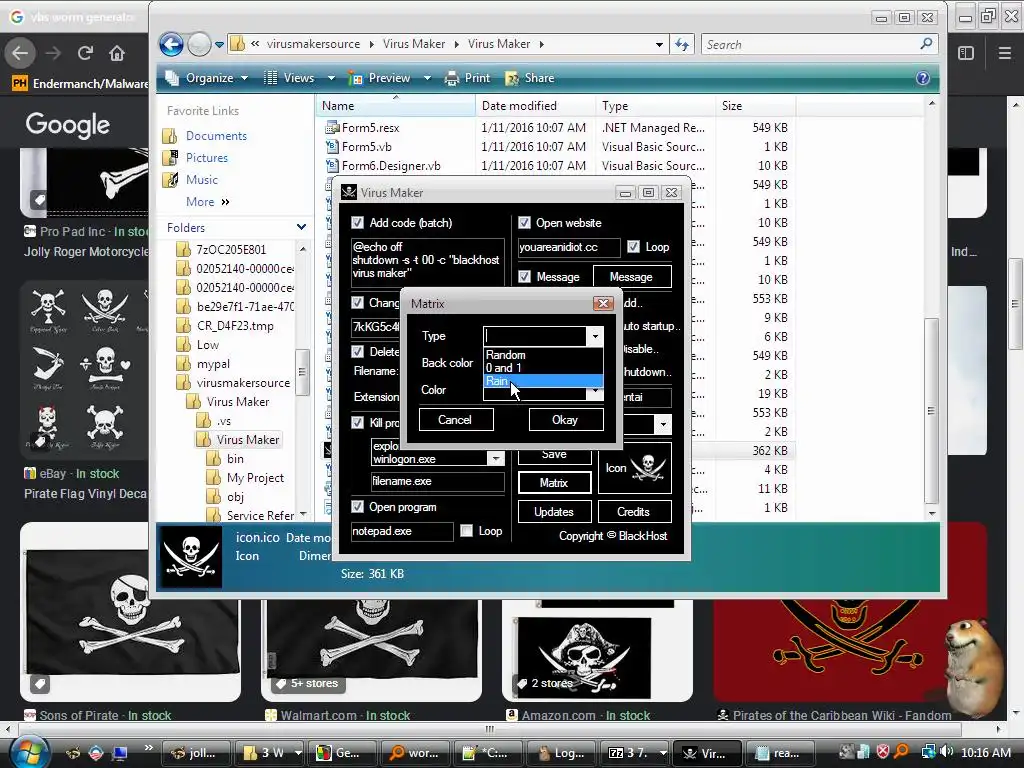Image resolution: width=1024 pixels, height=768 pixels.
Task: Click the refresh icon in address bar
Action: click(682, 44)
